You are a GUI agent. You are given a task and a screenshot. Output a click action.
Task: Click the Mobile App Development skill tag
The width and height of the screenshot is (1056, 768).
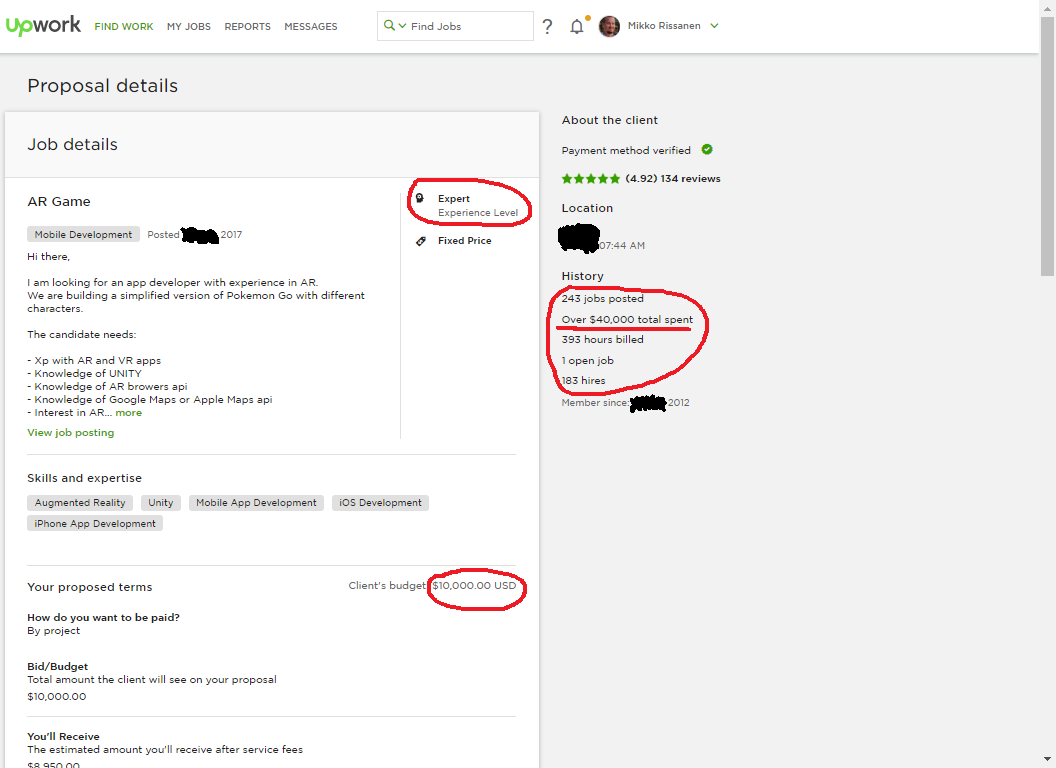(256, 503)
